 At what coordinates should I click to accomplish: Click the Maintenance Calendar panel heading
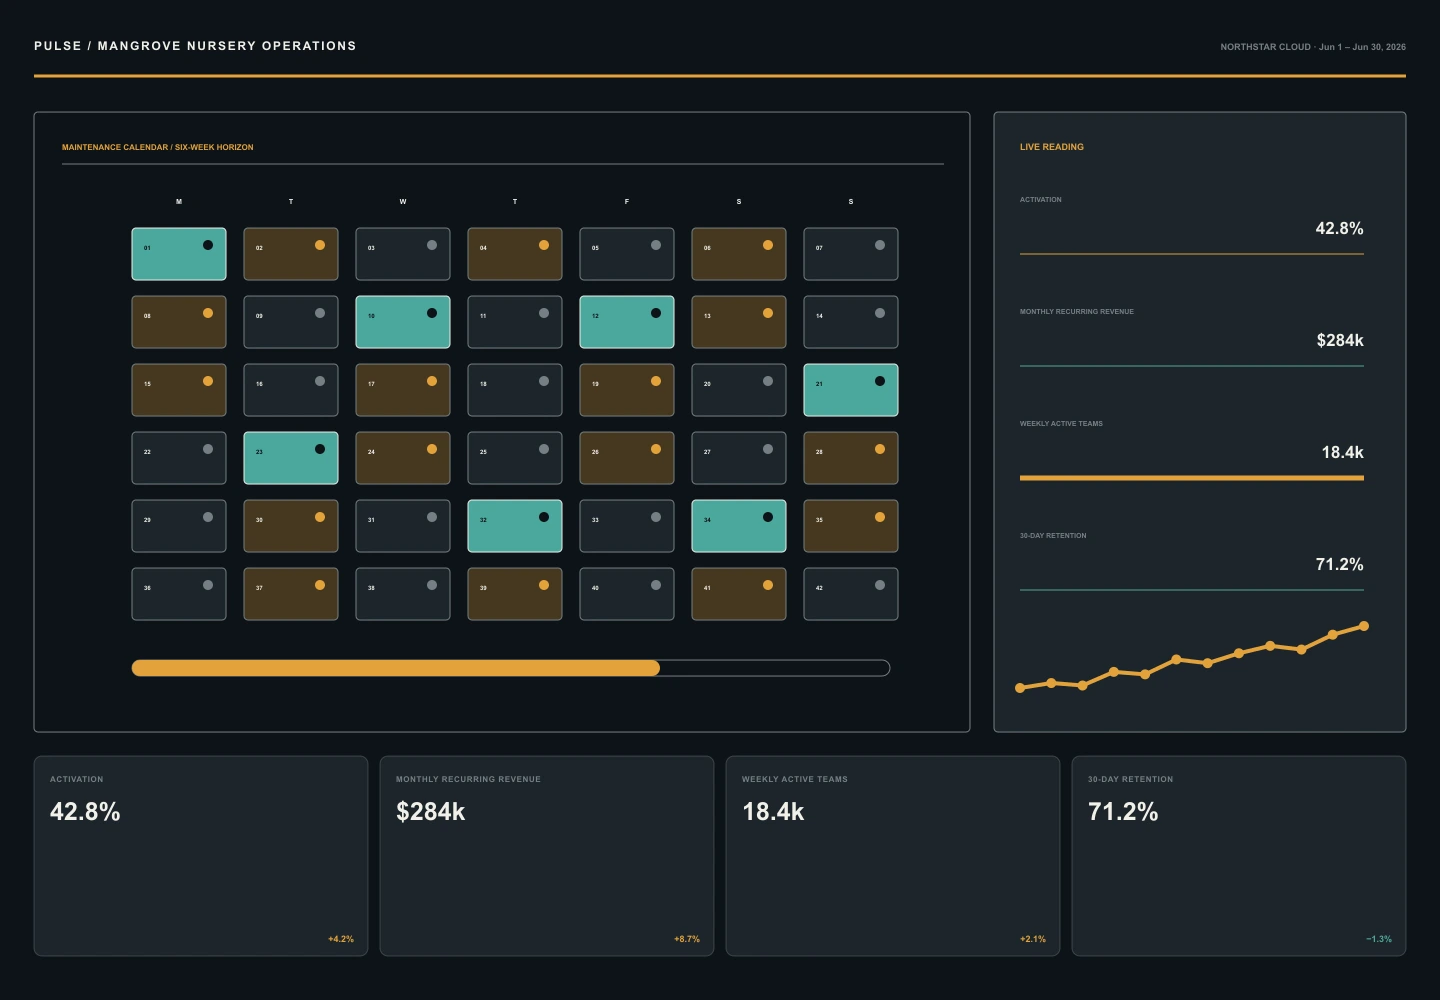pos(158,147)
